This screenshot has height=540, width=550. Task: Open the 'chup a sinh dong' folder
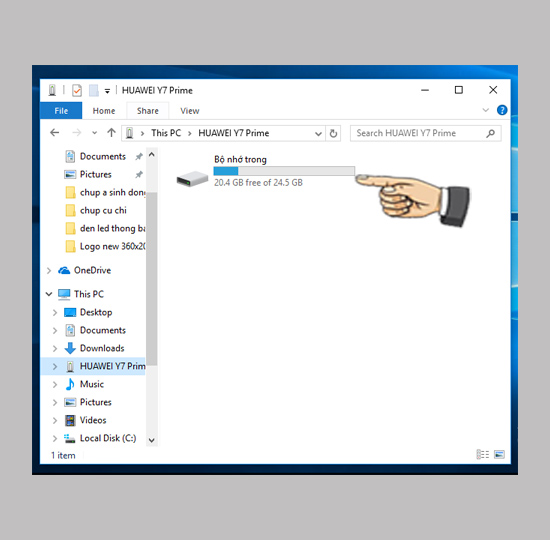pyautogui.click(x=105, y=193)
